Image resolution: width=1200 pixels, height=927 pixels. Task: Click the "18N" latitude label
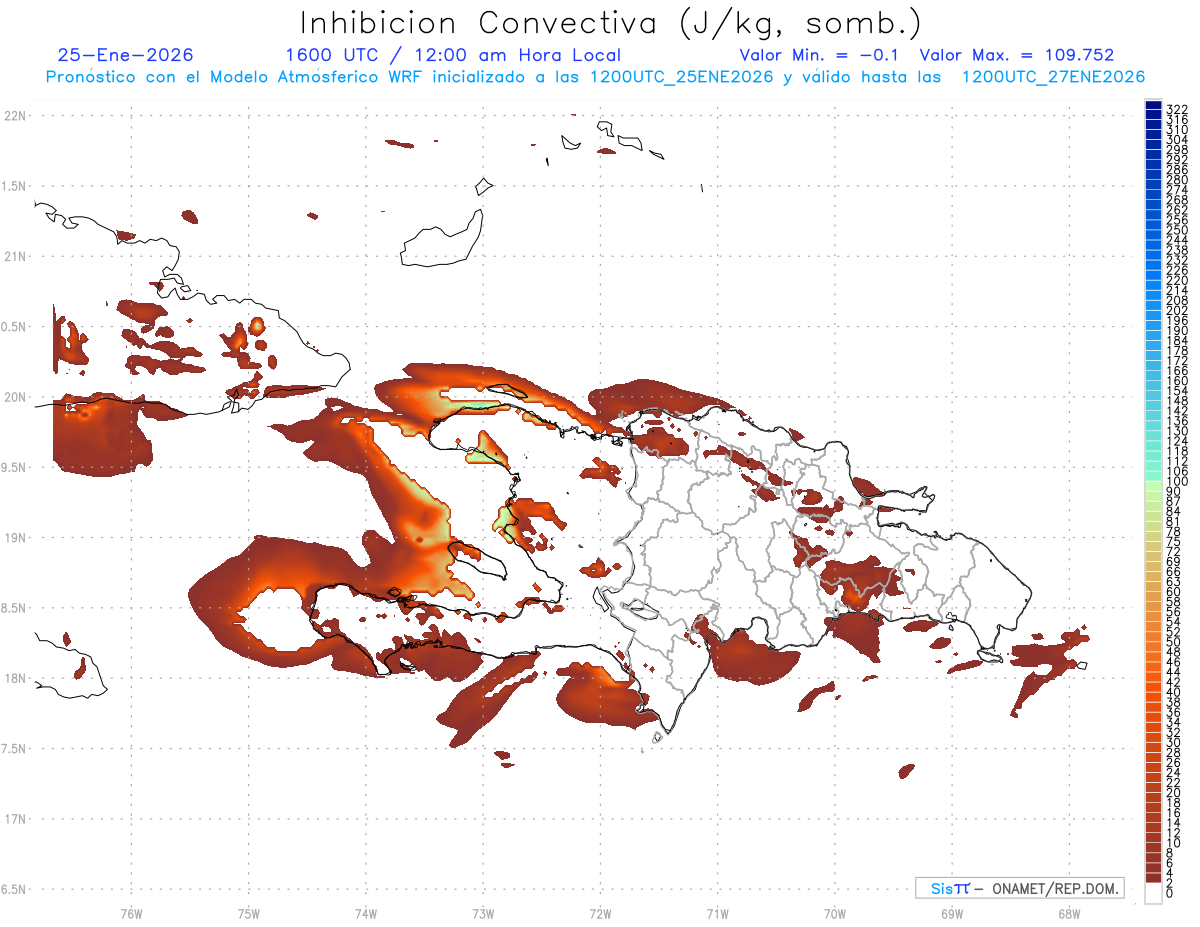tap(15, 679)
